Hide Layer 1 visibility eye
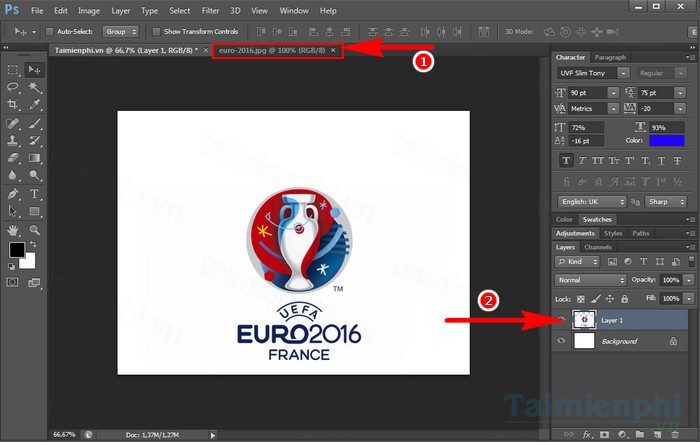700x442 pixels. [x=561, y=320]
